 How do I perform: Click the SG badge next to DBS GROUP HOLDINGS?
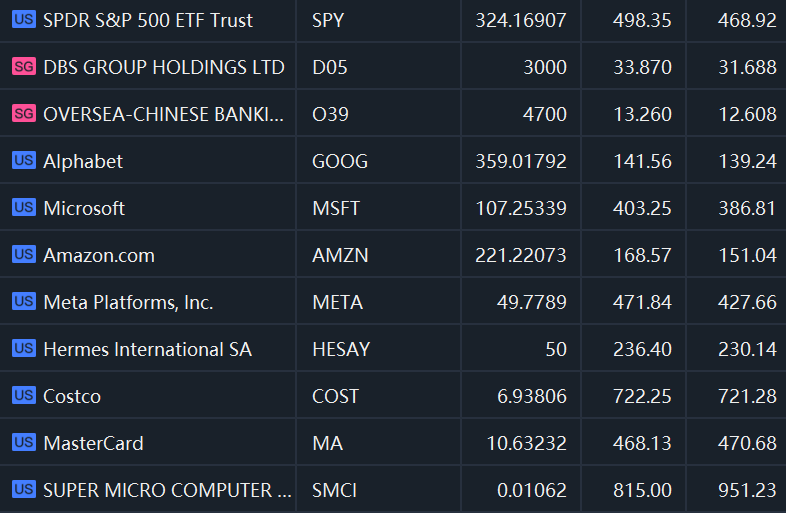(24, 66)
